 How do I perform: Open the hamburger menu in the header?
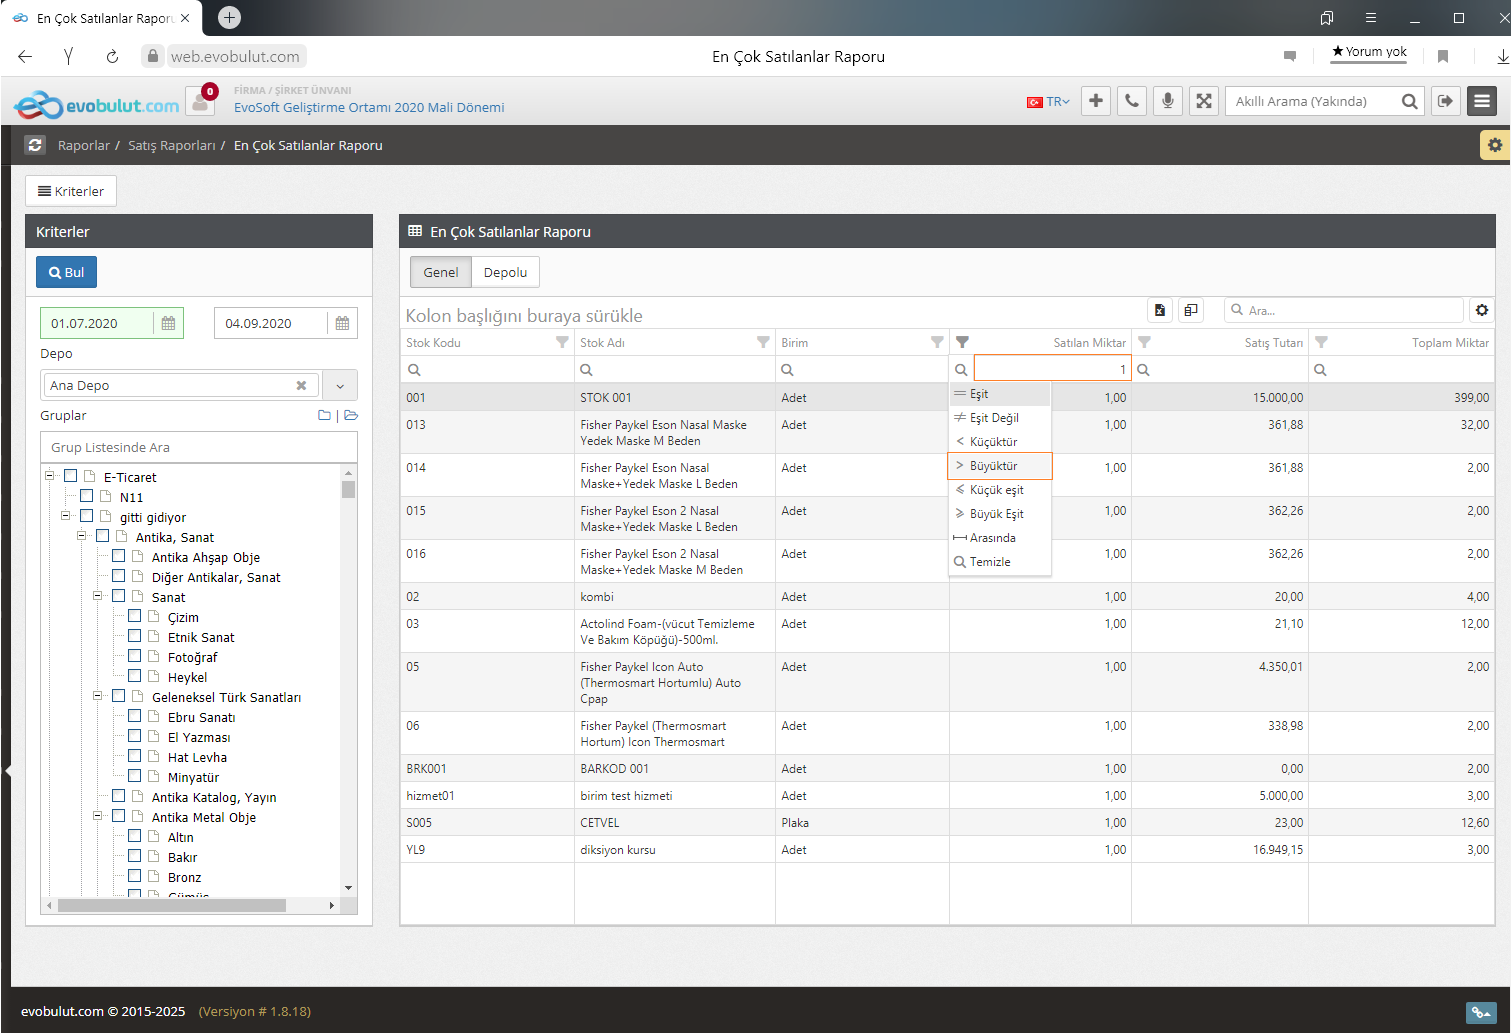click(1481, 101)
